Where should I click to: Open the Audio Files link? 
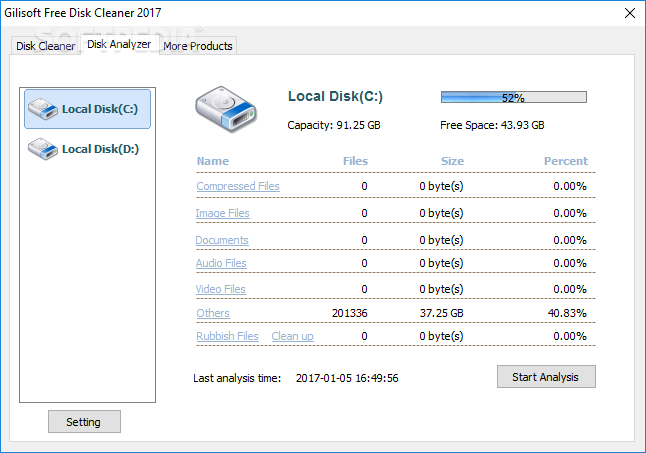[x=221, y=263]
